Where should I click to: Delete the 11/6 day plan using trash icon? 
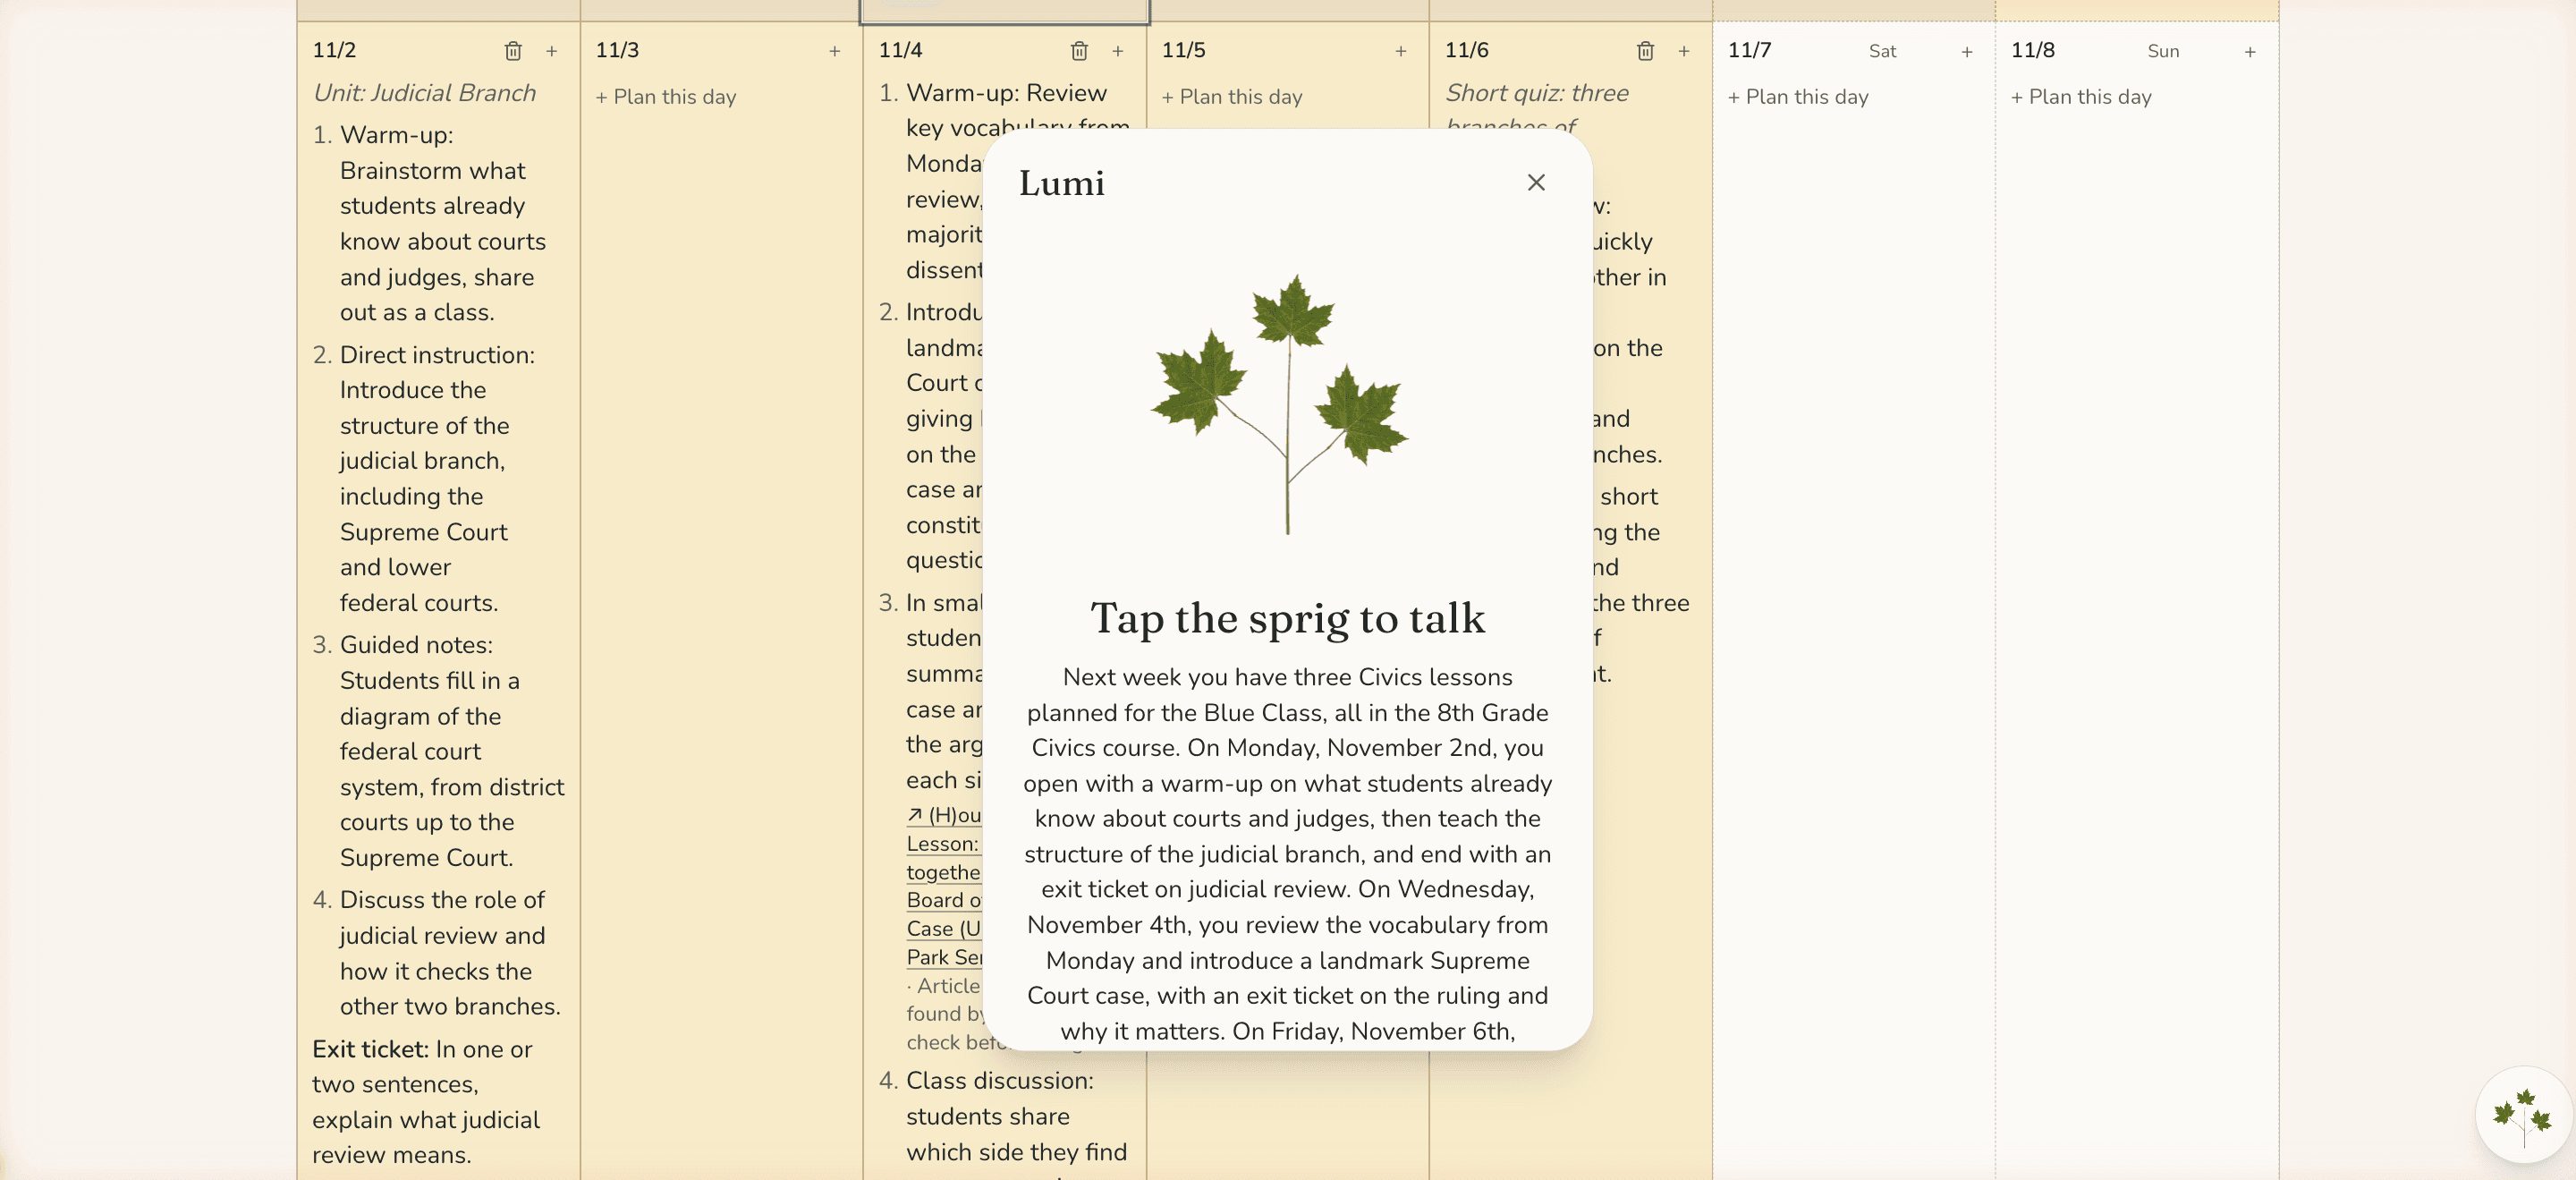point(1645,51)
